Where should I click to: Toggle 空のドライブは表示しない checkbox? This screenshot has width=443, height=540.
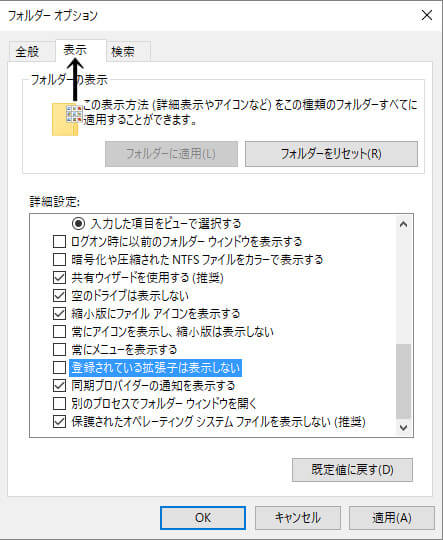pyautogui.click(x=59, y=295)
